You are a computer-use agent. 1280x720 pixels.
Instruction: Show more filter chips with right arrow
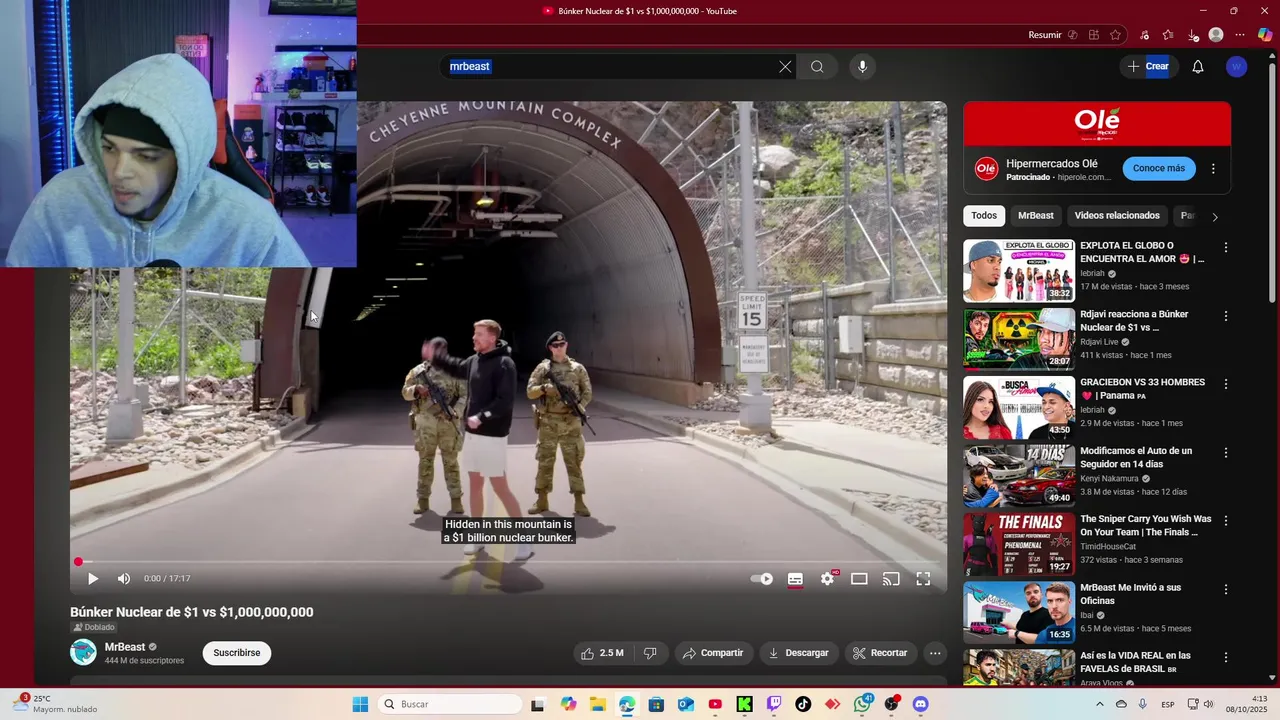[x=1215, y=216]
